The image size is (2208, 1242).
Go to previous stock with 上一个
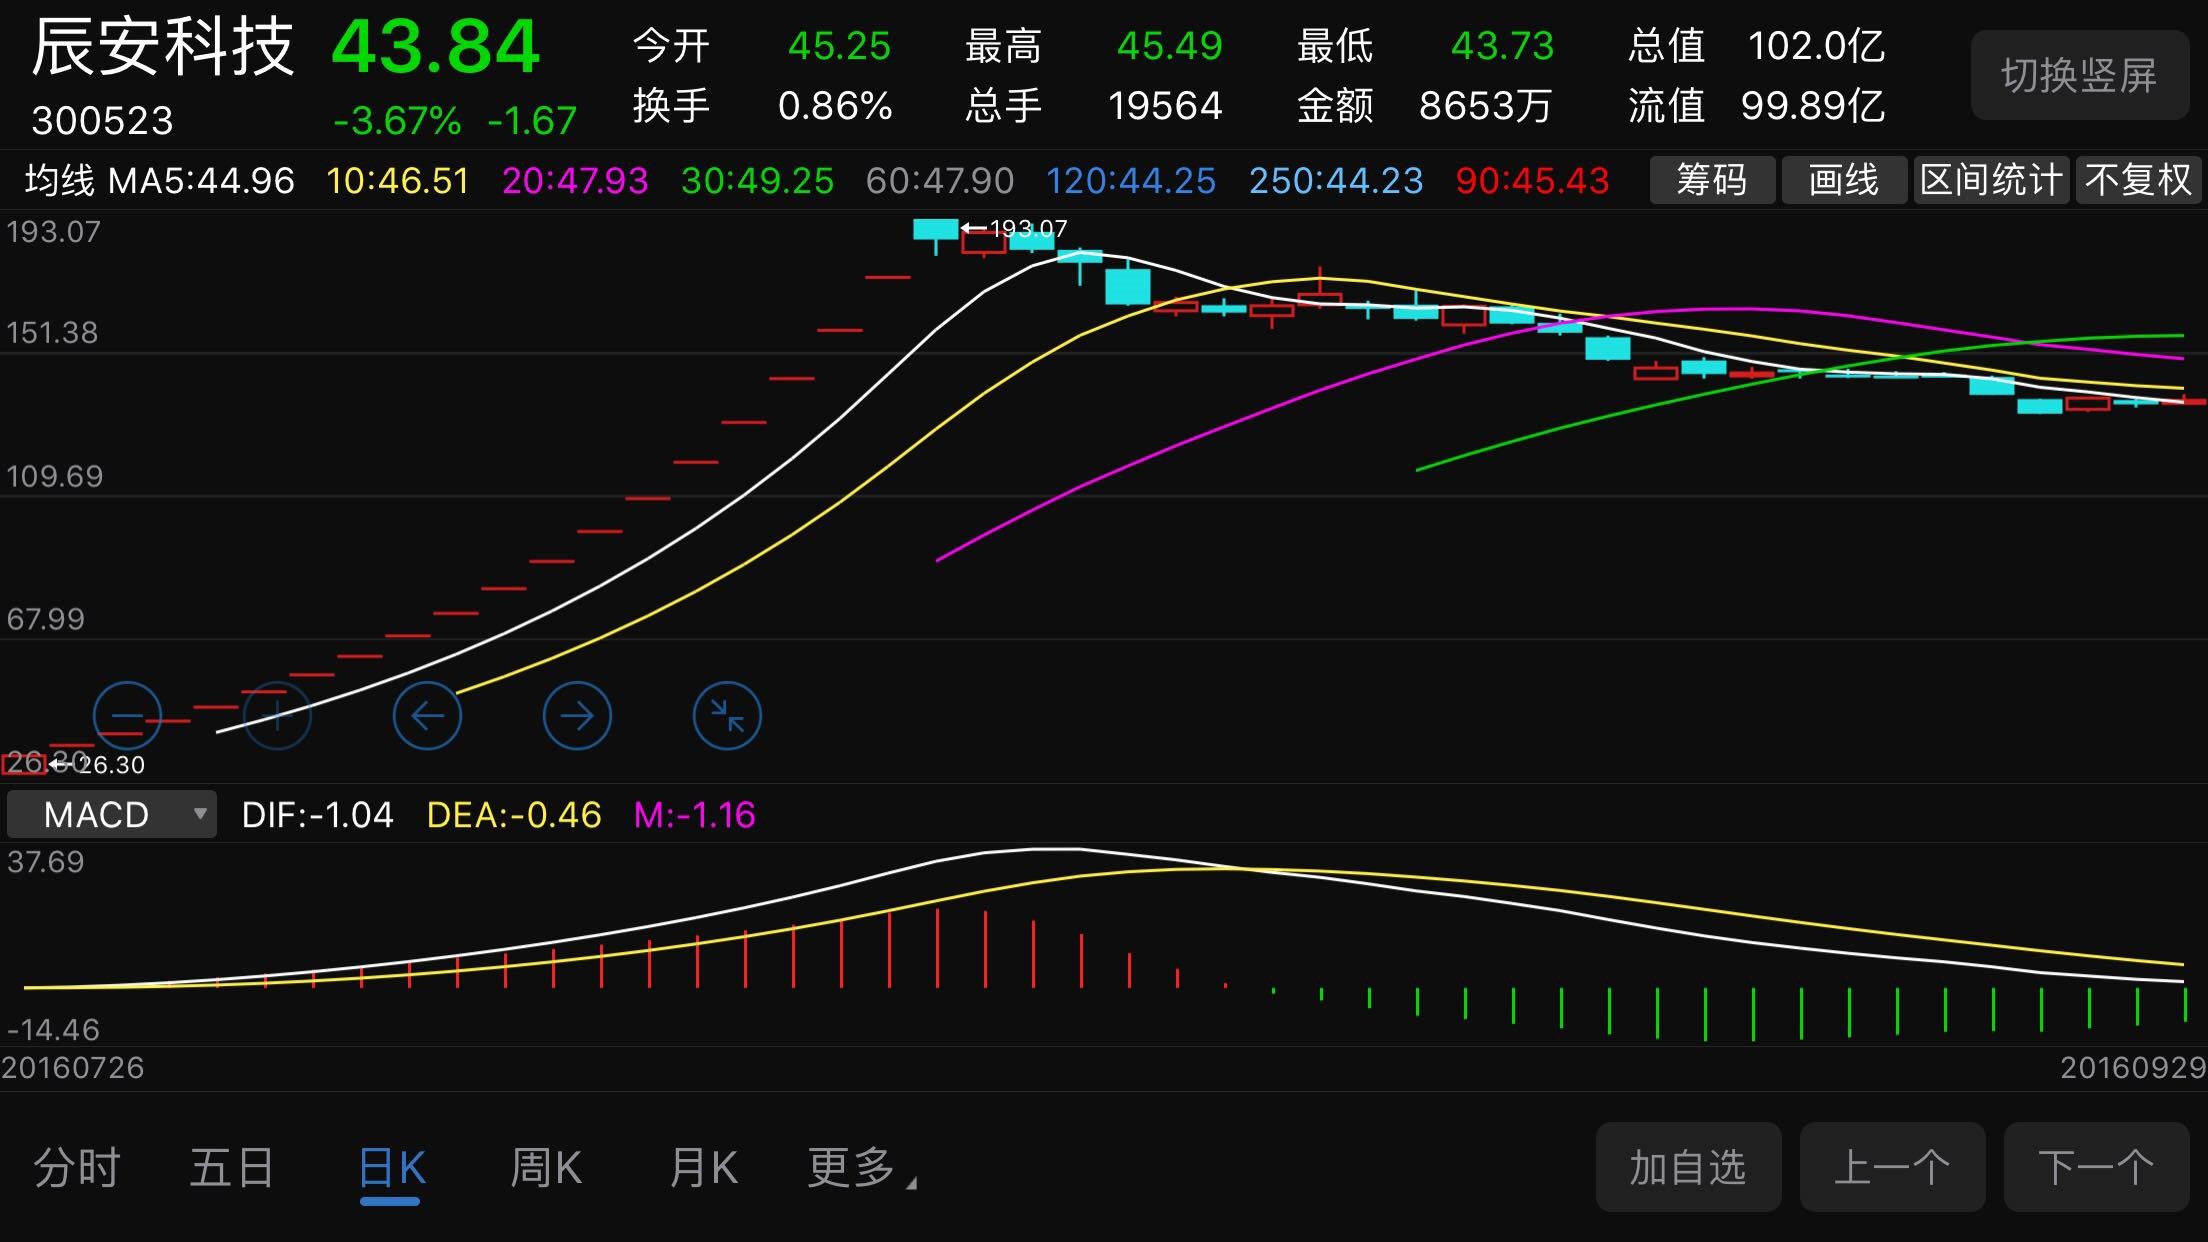(x=1892, y=1167)
